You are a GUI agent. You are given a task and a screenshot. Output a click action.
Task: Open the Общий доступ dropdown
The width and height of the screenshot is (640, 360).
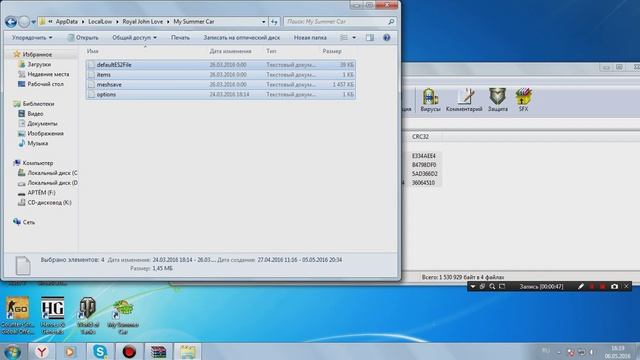point(134,38)
